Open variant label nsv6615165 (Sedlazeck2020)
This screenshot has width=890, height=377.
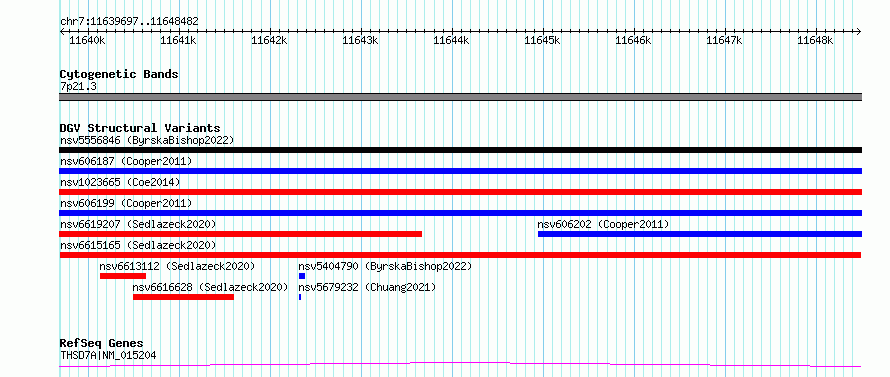click(138, 245)
